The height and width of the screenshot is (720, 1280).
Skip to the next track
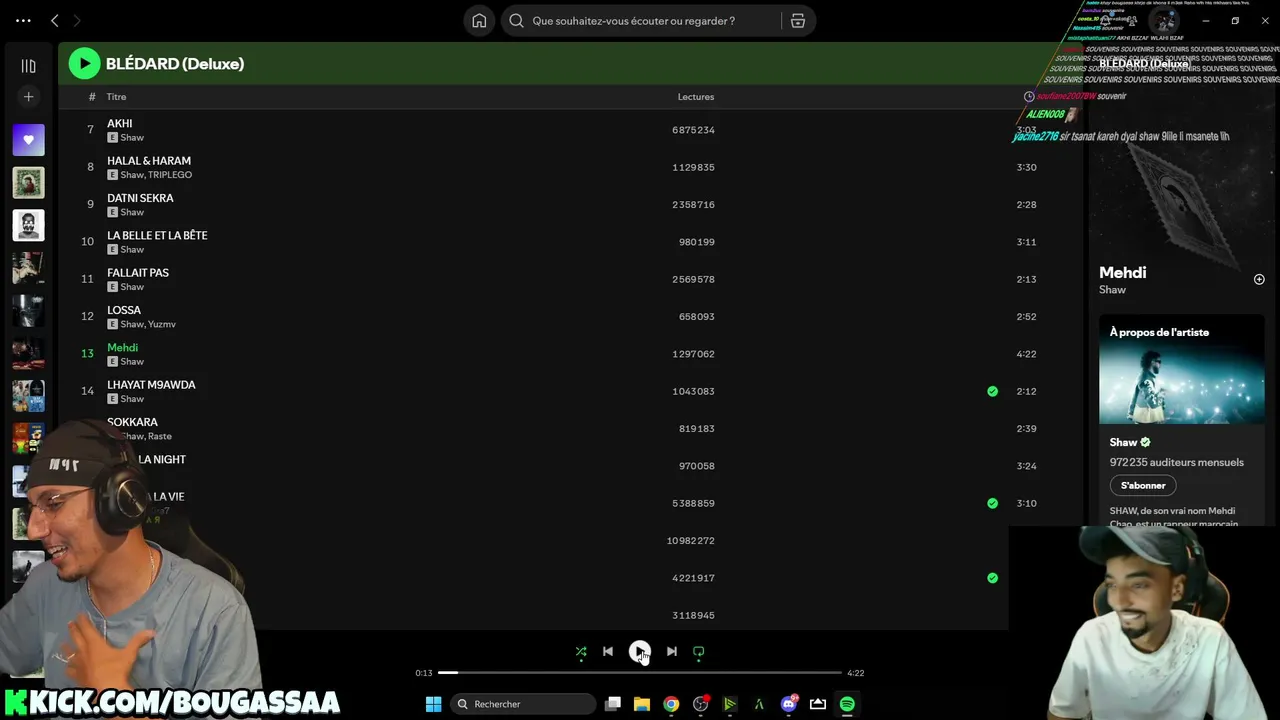tap(672, 652)
